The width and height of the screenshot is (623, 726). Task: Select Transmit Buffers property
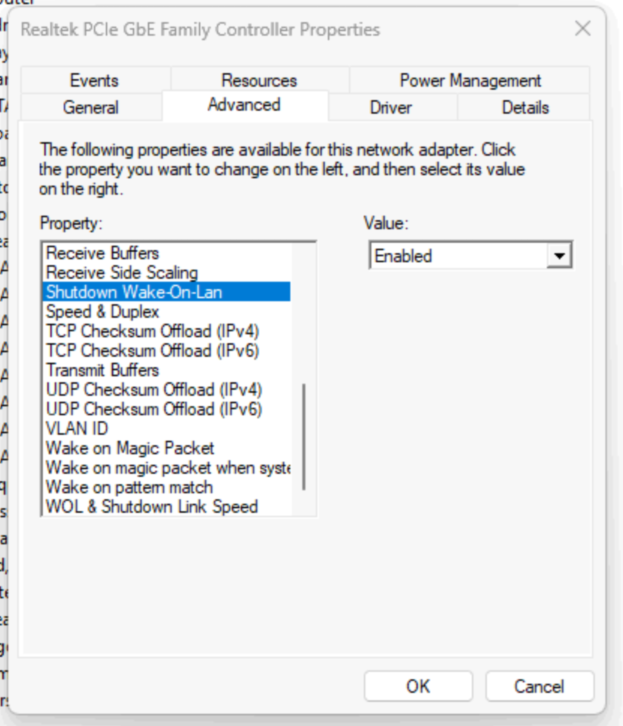tap(167, 370)
